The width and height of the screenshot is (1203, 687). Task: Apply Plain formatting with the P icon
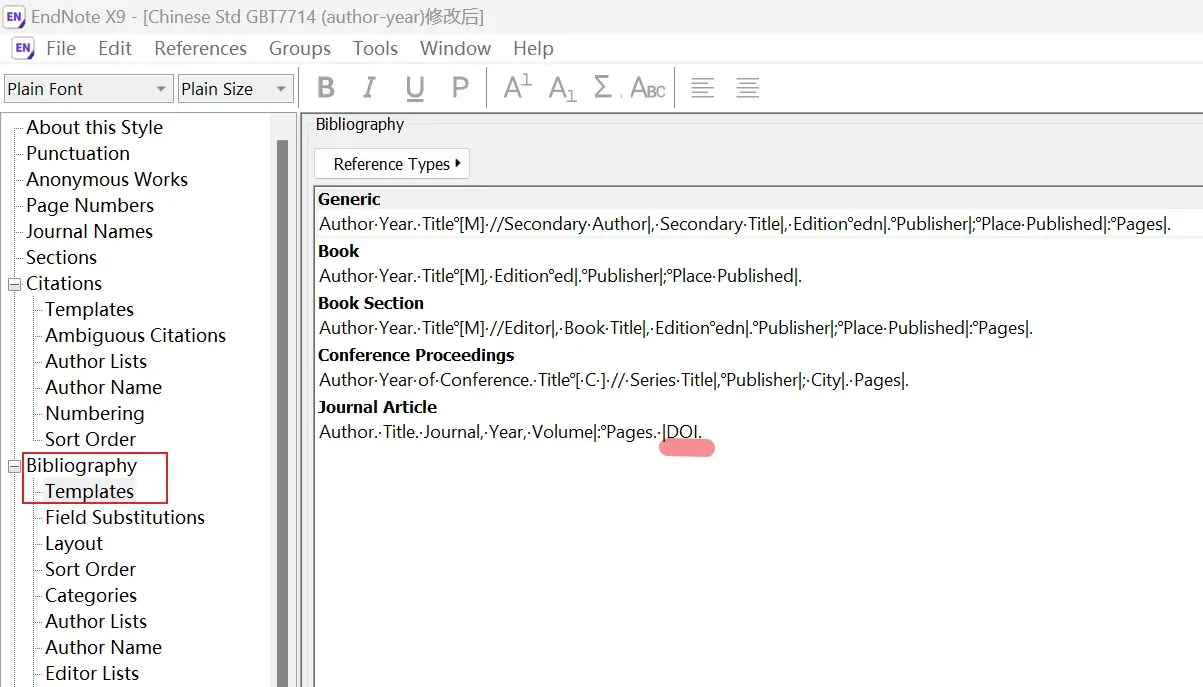tap(460, 88)
